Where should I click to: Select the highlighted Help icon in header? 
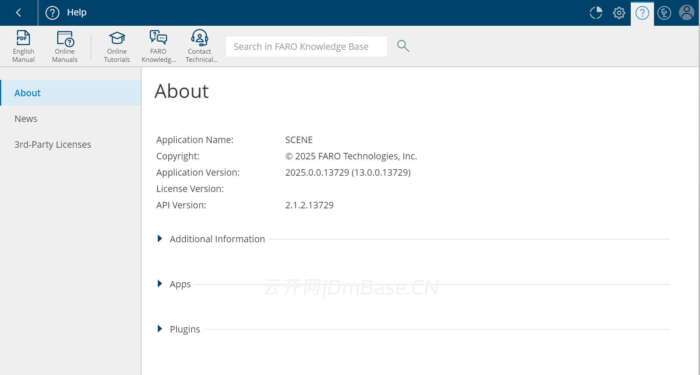tap(642, 13)
